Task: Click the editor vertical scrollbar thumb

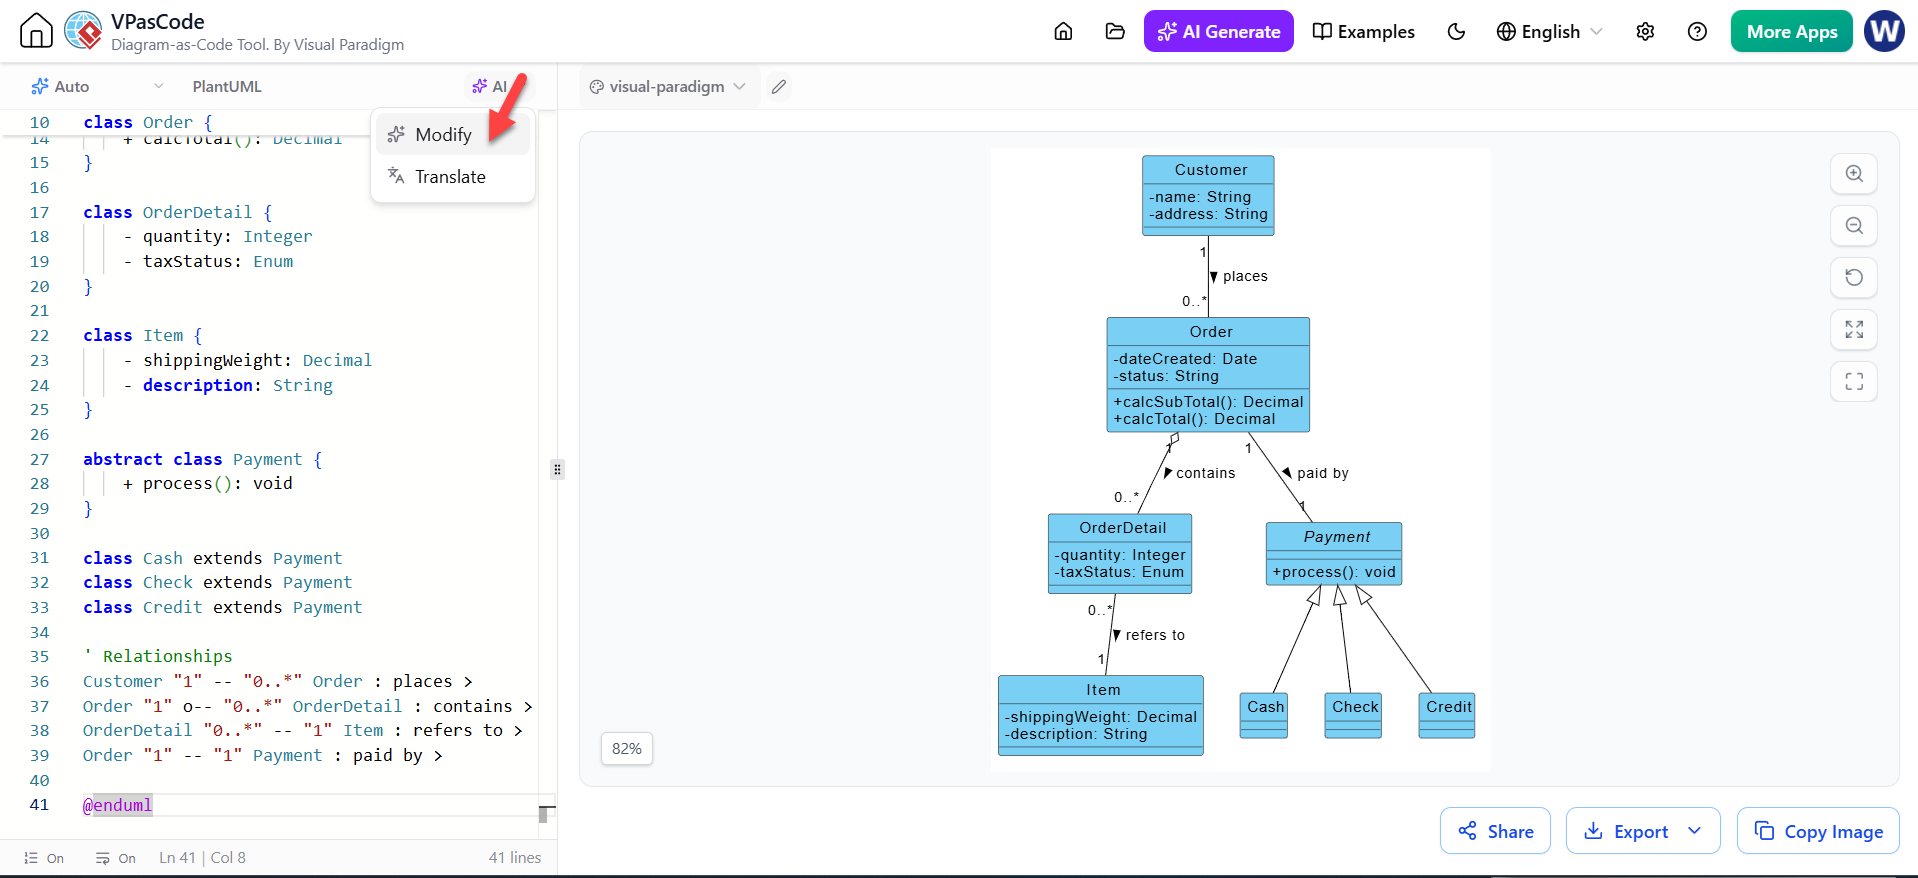Action: (x=543, y=814)
